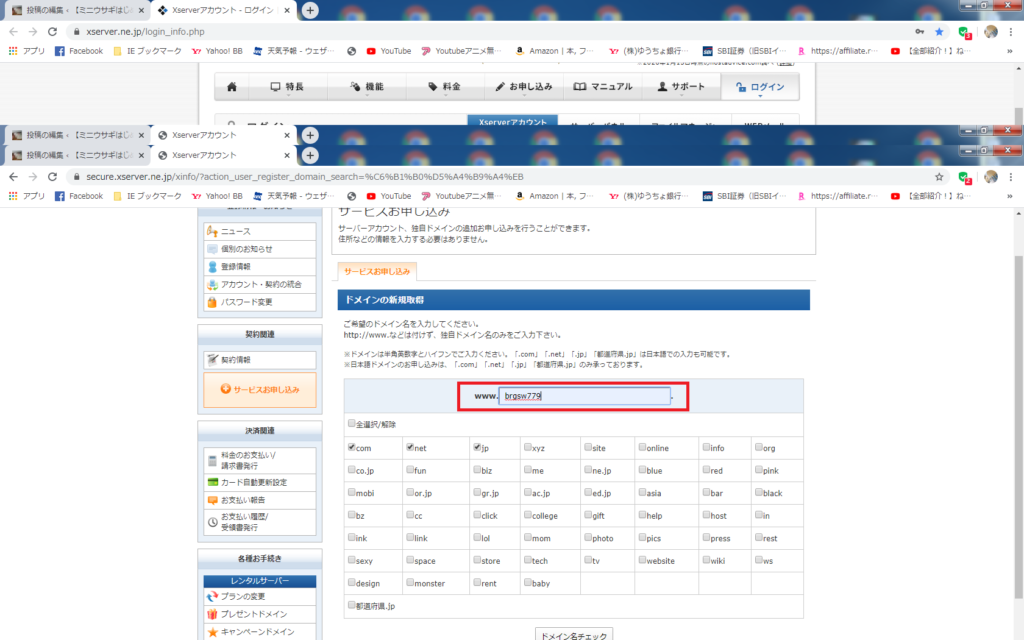
Task: Click the home icon in Xserver navigation bar
Action: (x=232, y=87)
